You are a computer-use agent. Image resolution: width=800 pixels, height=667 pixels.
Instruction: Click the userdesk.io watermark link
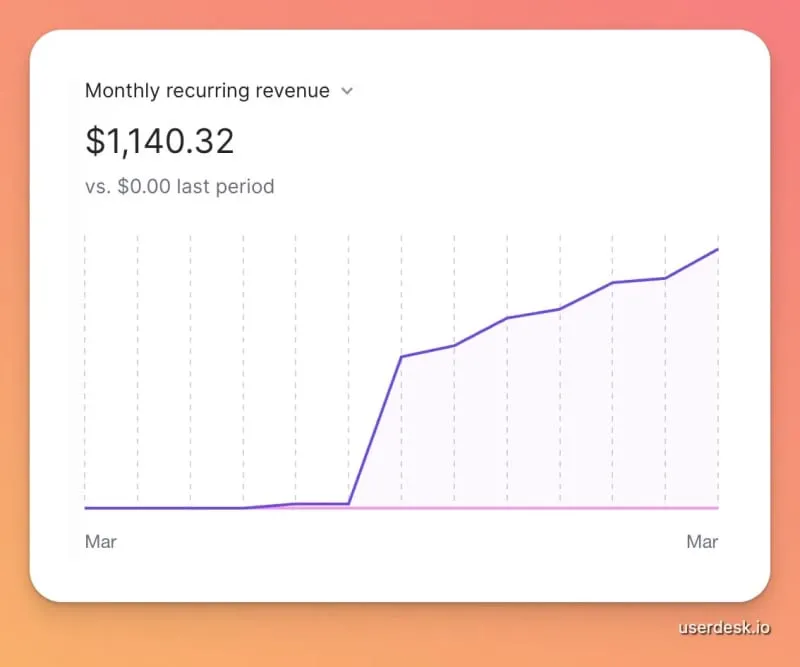[724, 628]
